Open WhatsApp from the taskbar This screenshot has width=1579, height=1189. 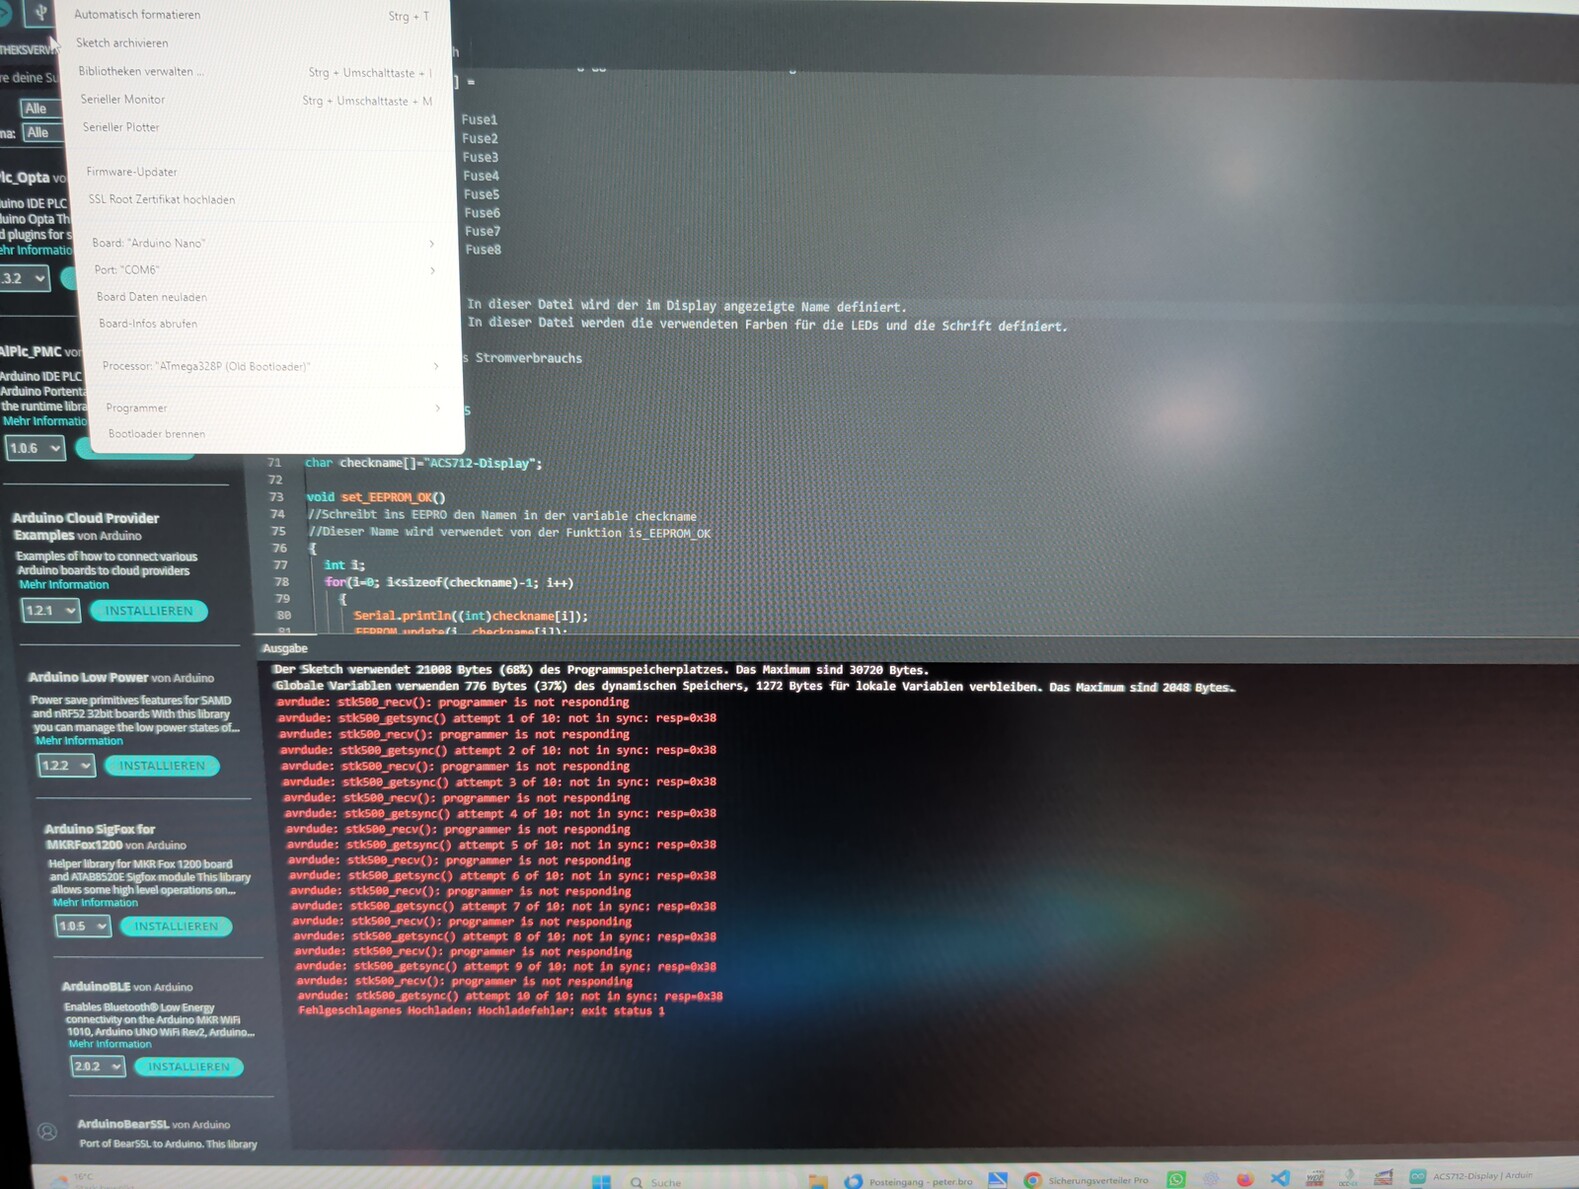(x=1176, y=1180)
